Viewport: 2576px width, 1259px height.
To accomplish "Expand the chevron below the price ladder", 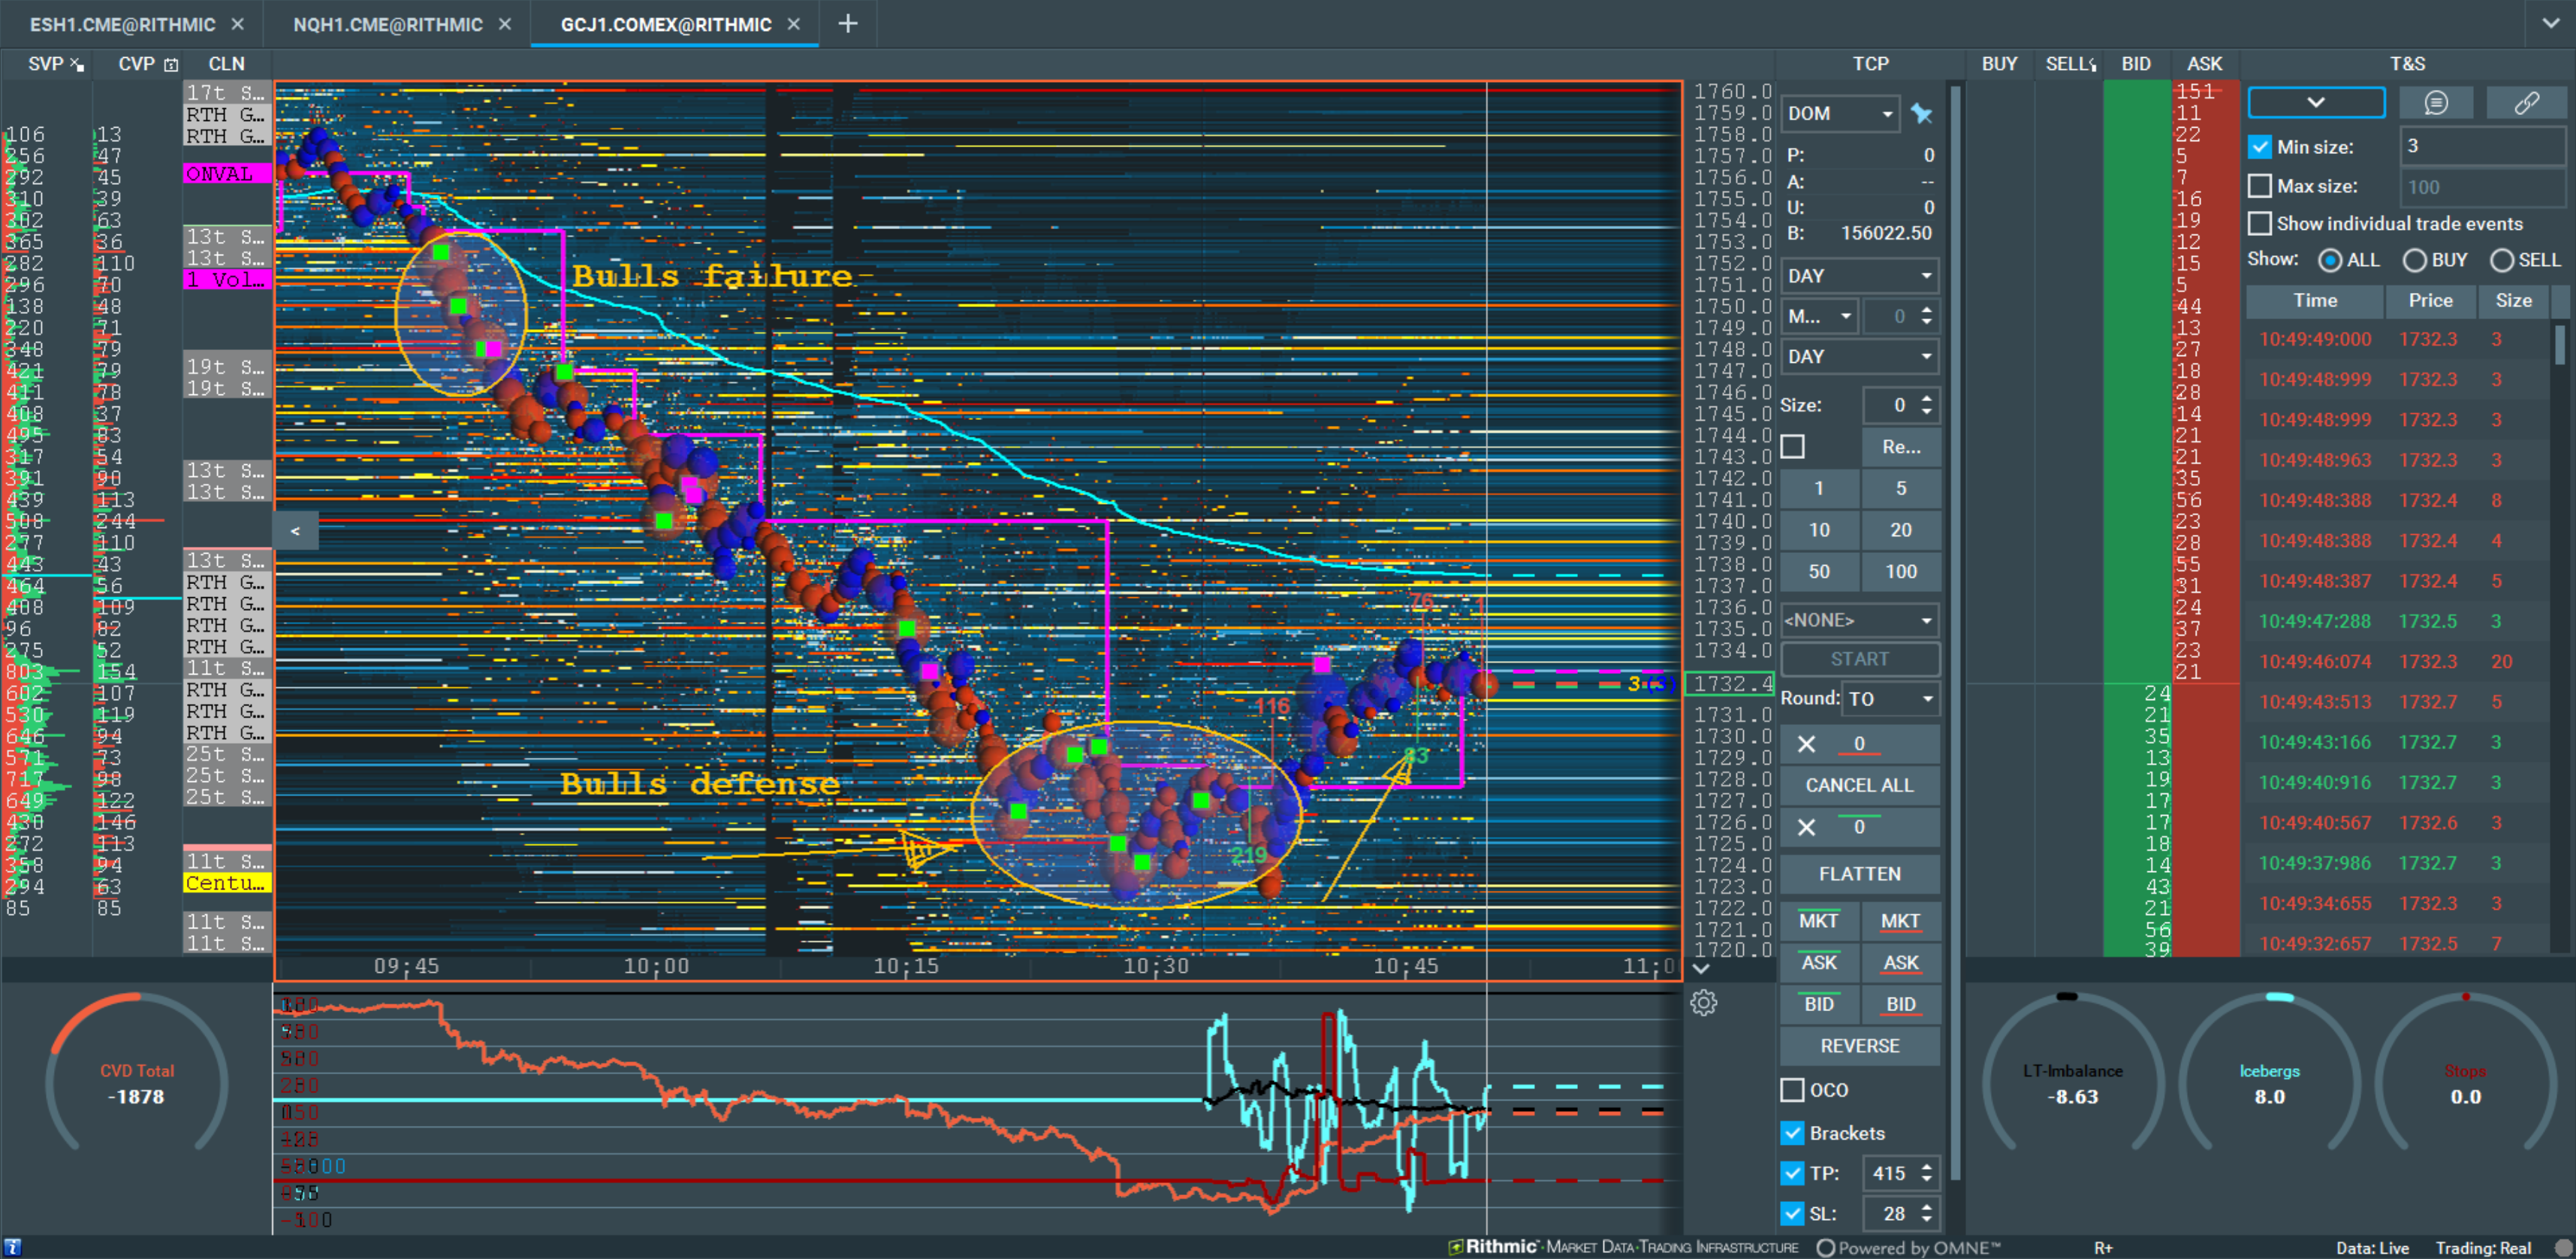I will tap(1701, 968).
